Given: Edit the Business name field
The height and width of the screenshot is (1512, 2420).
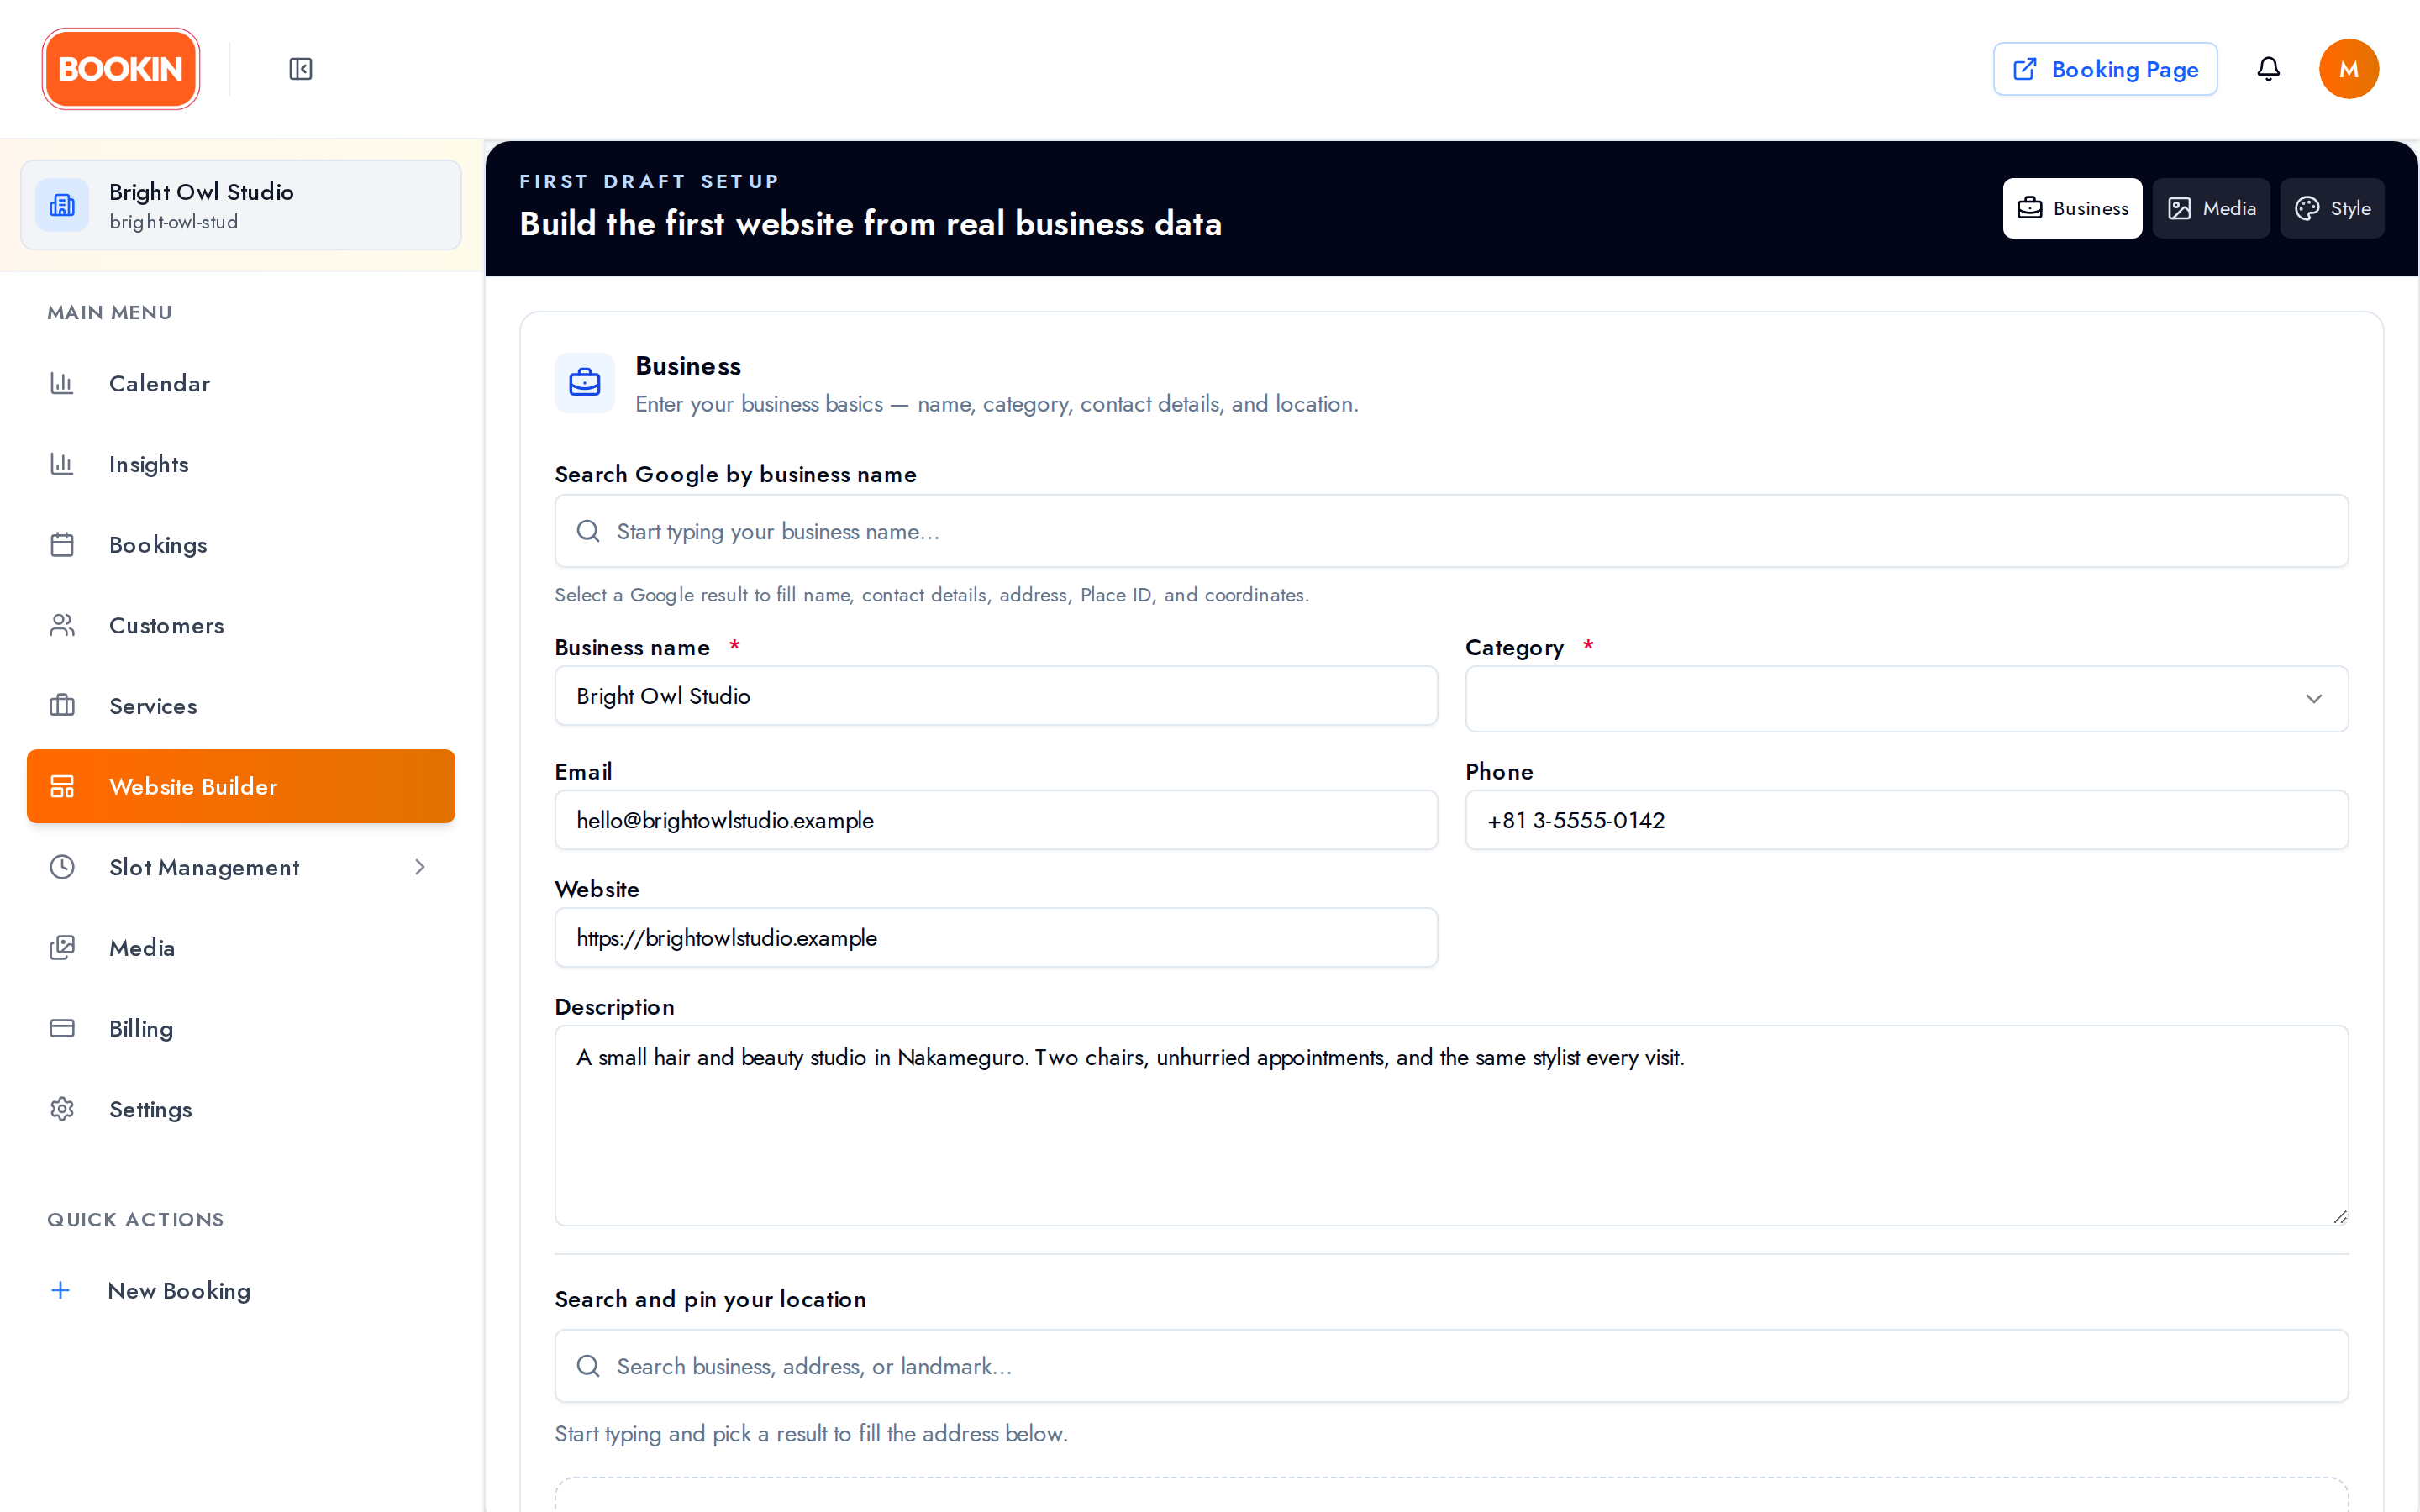Looking at the screenshot, I should [x=996, y=696].
